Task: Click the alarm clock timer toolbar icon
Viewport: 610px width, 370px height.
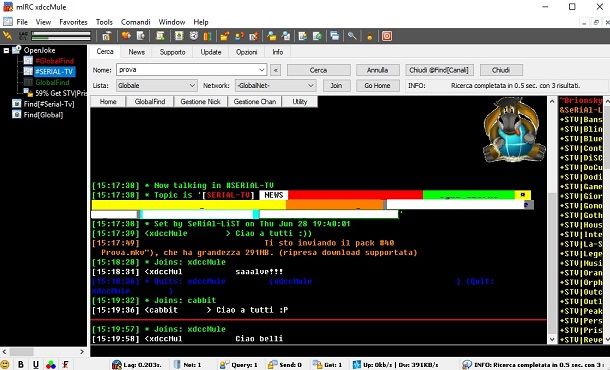Action: point(193,36)
